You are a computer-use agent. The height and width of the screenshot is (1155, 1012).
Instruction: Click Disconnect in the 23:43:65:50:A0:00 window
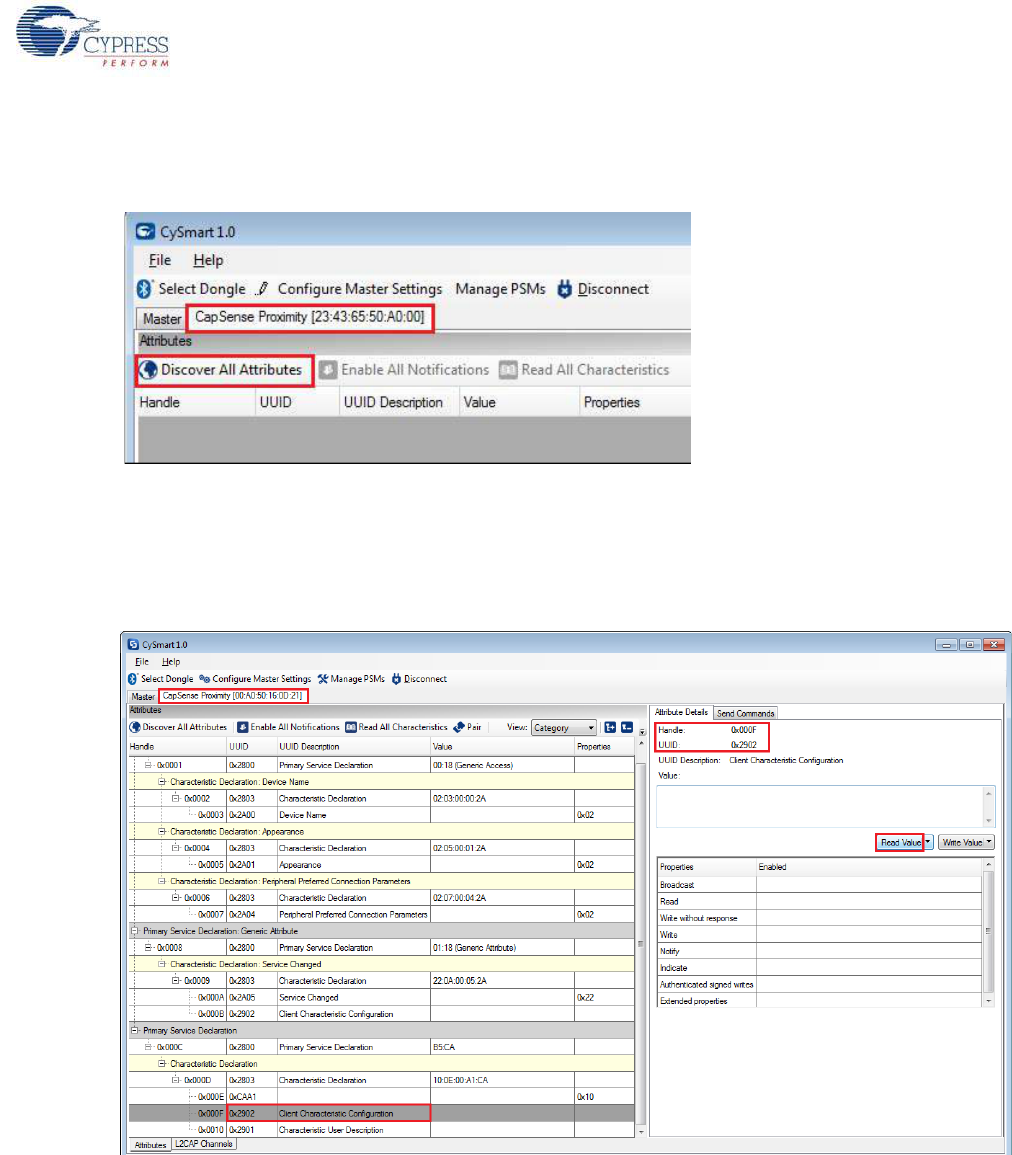tap(602, 289)
